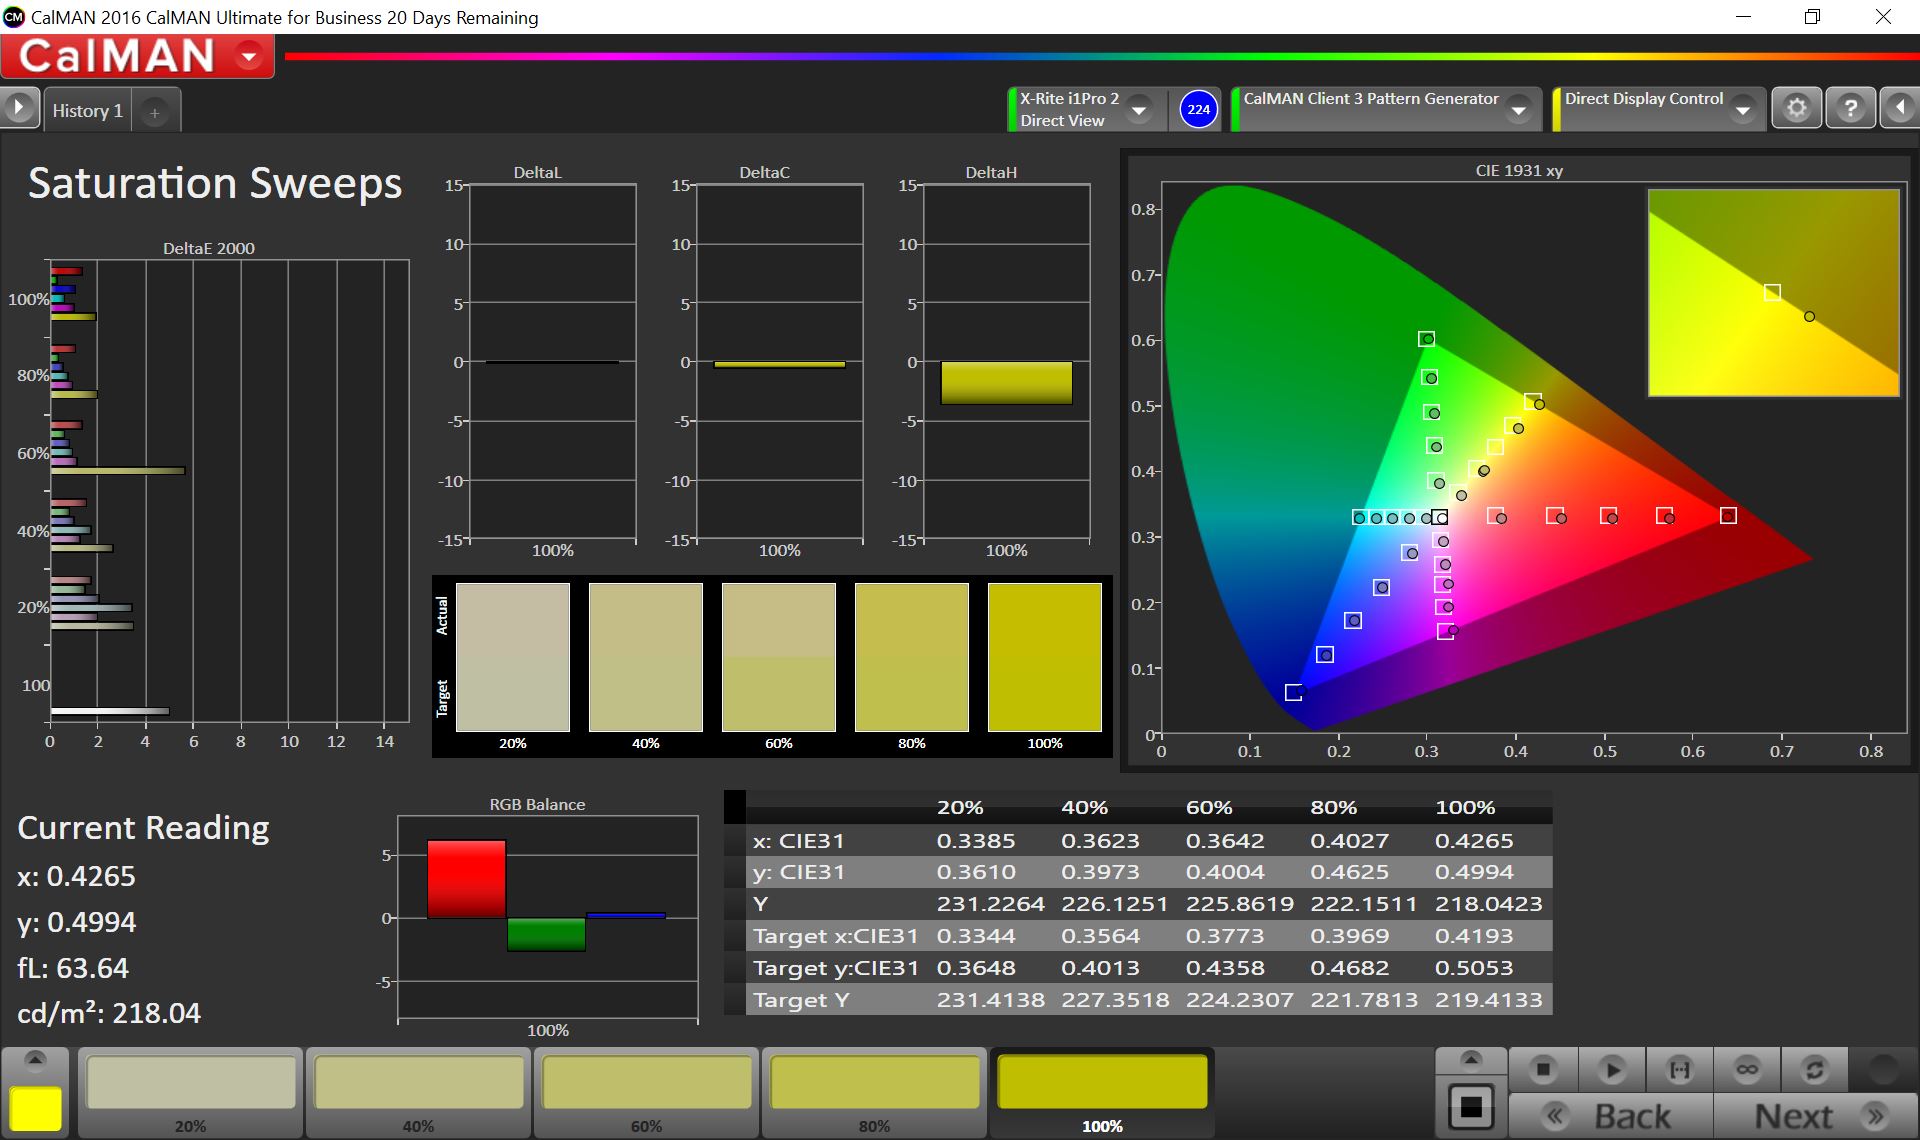Image resolution: width=1920 pixels, height=1140 pixels.
Task: Select the yellow color selector at bottom left
Action: tap(36, 1108)
